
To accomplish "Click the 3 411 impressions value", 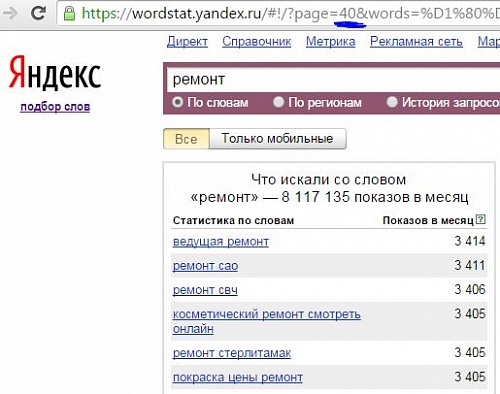I will 470,266.
